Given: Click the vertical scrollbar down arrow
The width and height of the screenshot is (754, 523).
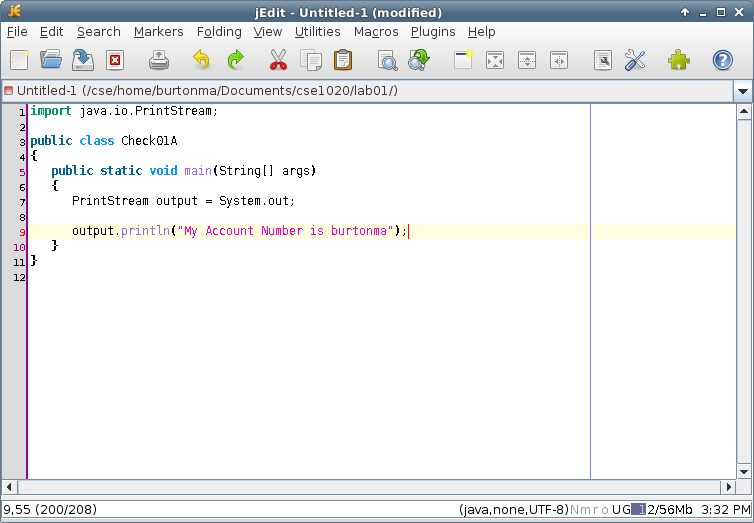Looking at the screenshot, I should tap(744, 472).
